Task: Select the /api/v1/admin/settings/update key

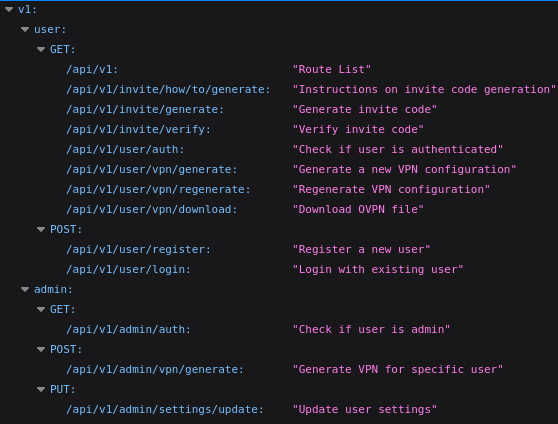Action: [165, 409]
